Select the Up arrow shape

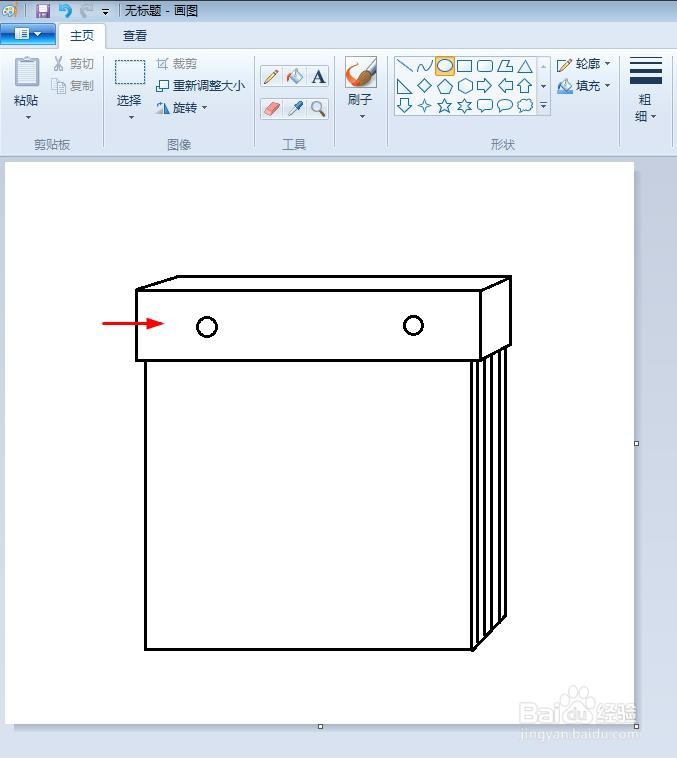point(525,86)
